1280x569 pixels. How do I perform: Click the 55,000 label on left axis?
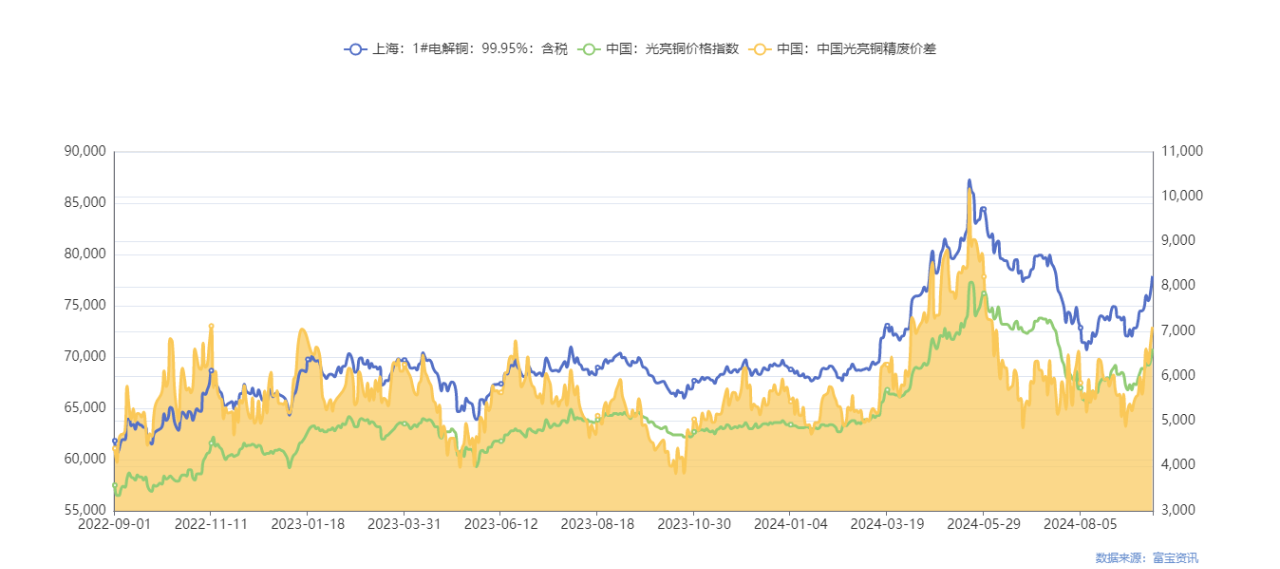(84, 510)
